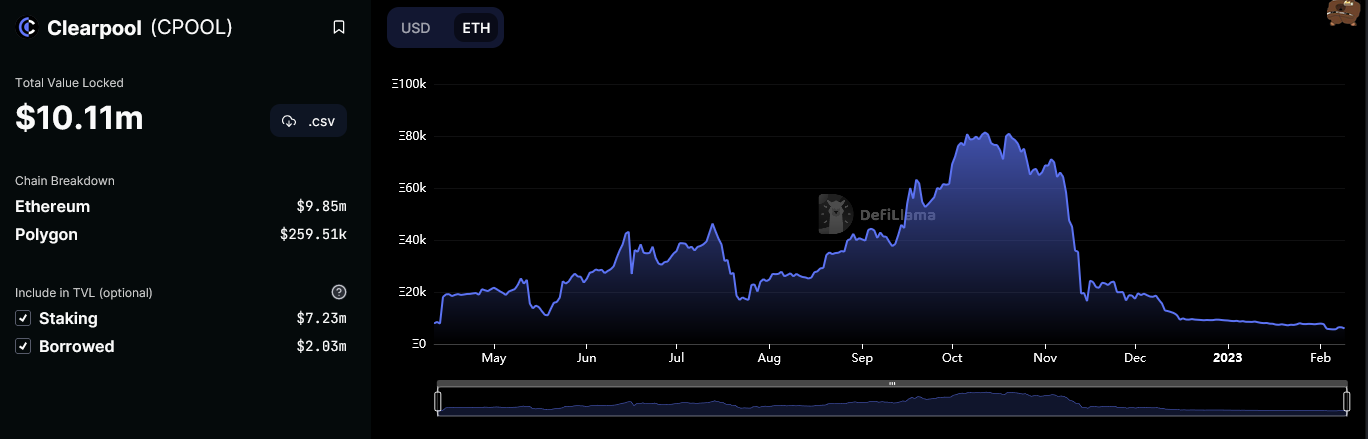The width and height of the screenshot is (1368, 439).
Task: Click the Oct x-axis label
Action: coord(952,358)
